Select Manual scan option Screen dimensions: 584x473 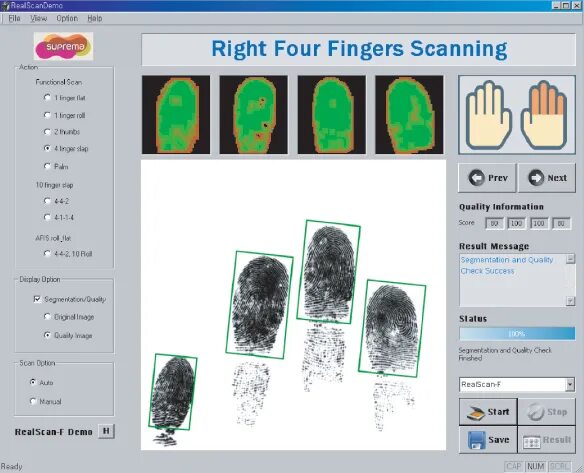33,401
